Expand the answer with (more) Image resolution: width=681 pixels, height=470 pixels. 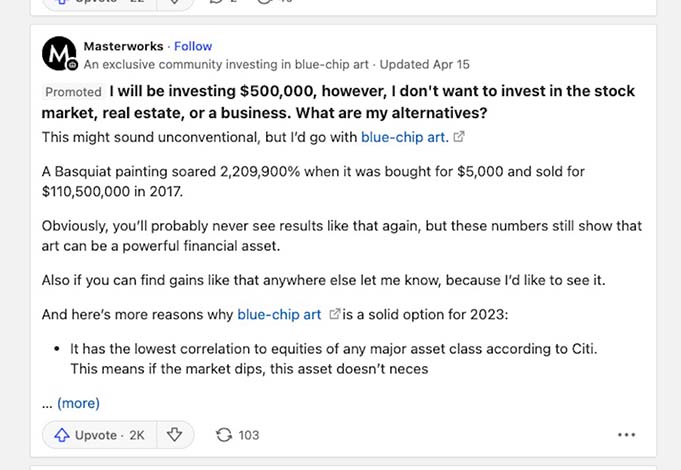coord(78,403)
